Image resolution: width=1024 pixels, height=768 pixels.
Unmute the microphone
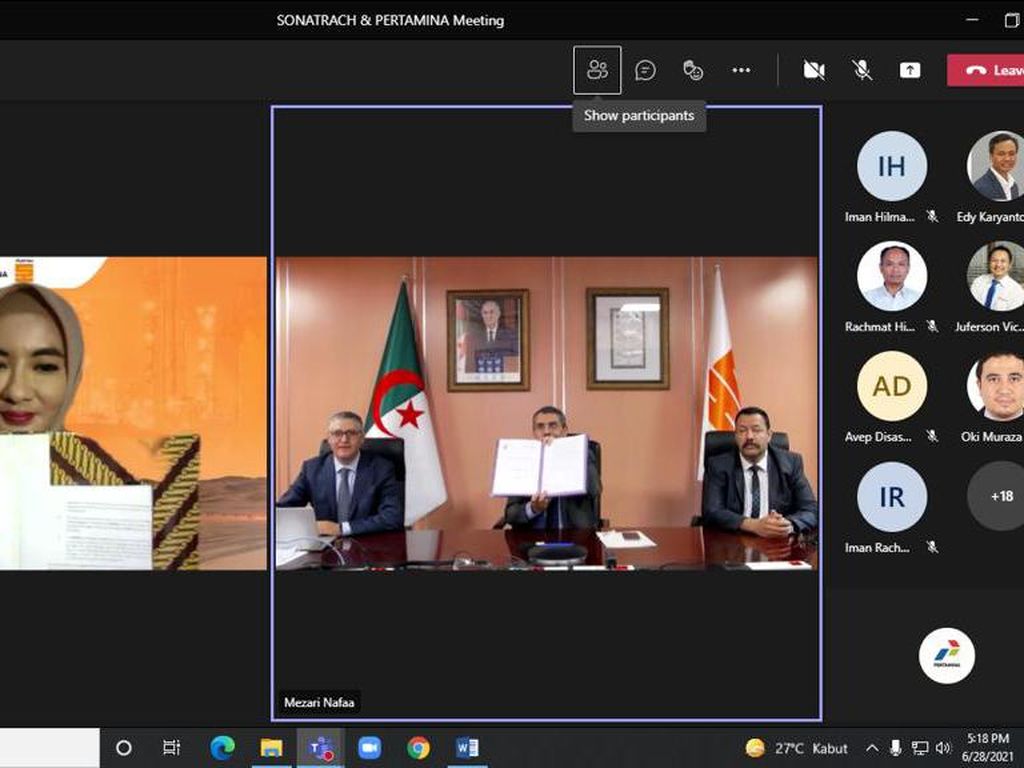pyautogui.click(x=862, y=70)
